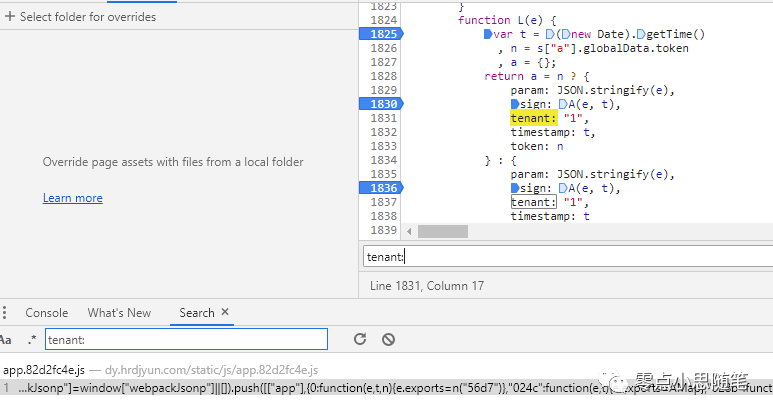773x415 pixels.
Task: Click 'token: n' on line 1833
Action: tap(537, 146)
